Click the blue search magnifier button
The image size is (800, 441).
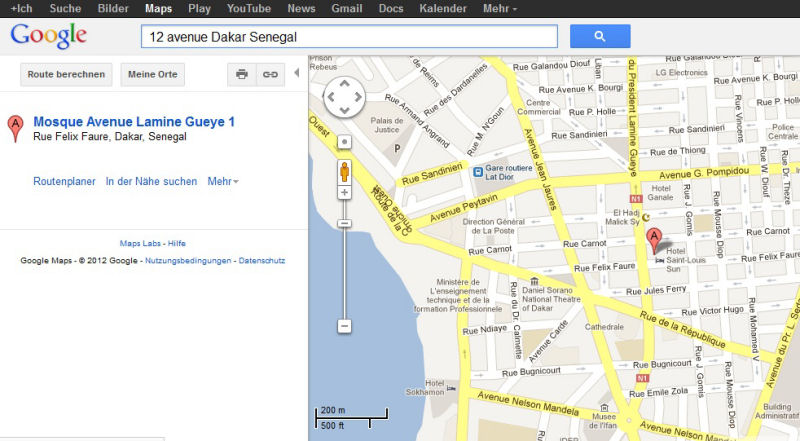[600, 36]
